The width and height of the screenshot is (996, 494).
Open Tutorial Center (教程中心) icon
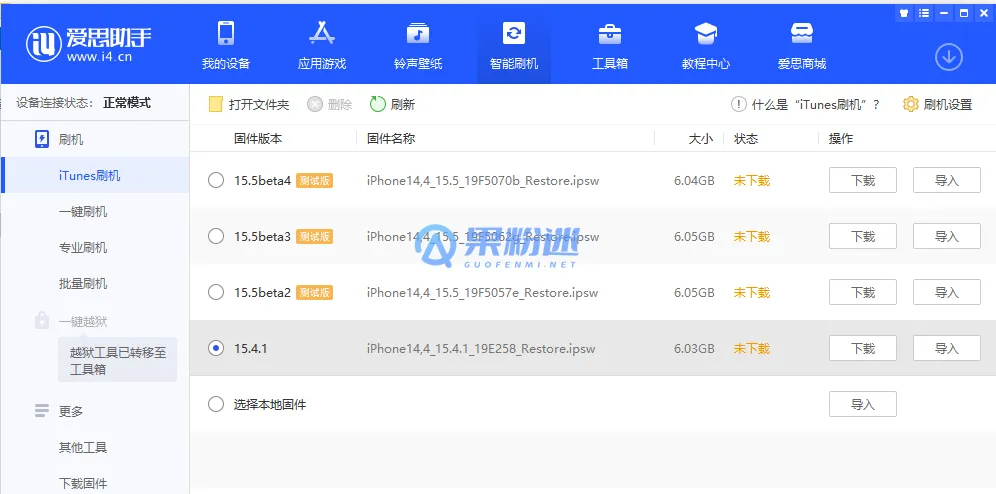coord(706,33)
